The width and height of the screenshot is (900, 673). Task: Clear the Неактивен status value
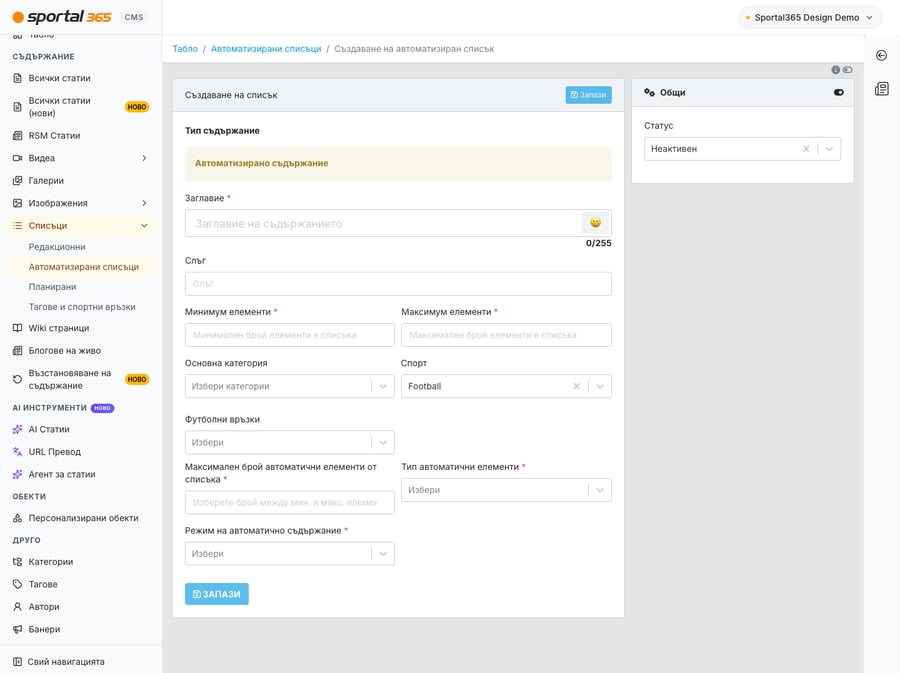pos(806,149)
